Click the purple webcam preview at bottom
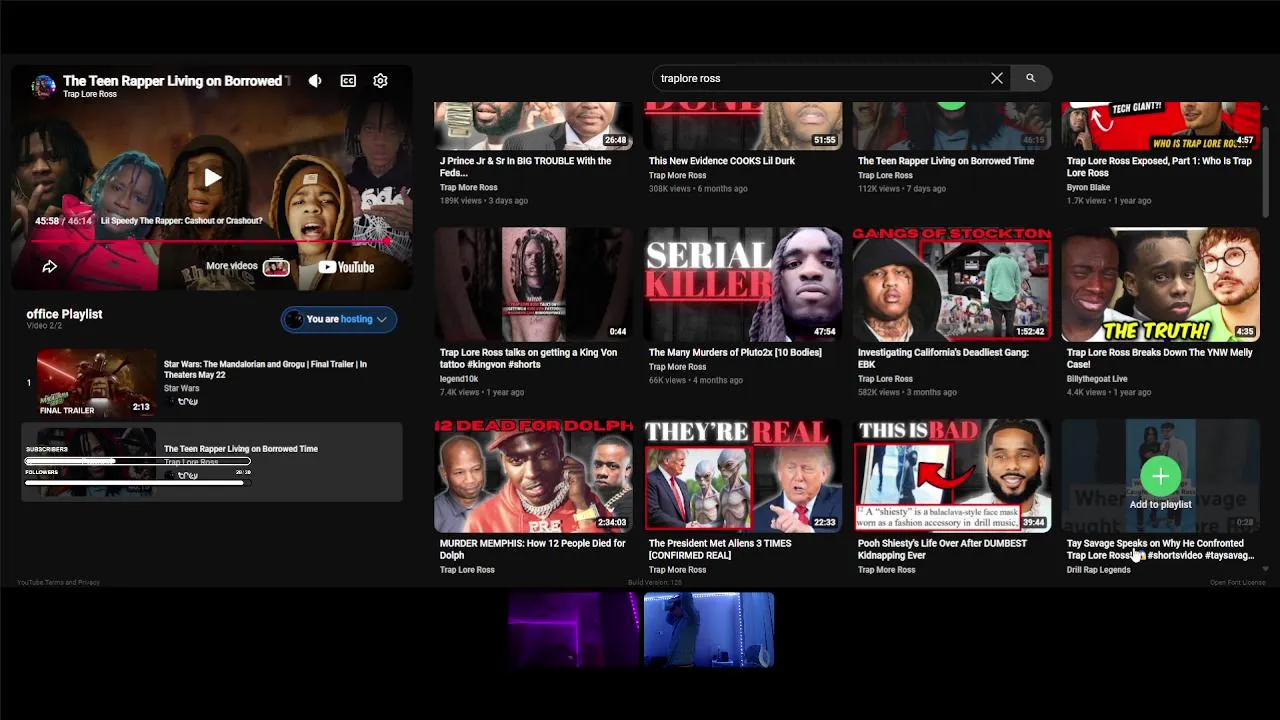The width and height of the screenshot is (1280, 720). 572,630
